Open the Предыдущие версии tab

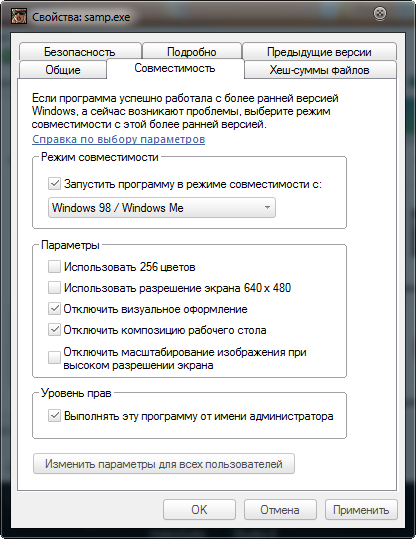coord(319,52)
